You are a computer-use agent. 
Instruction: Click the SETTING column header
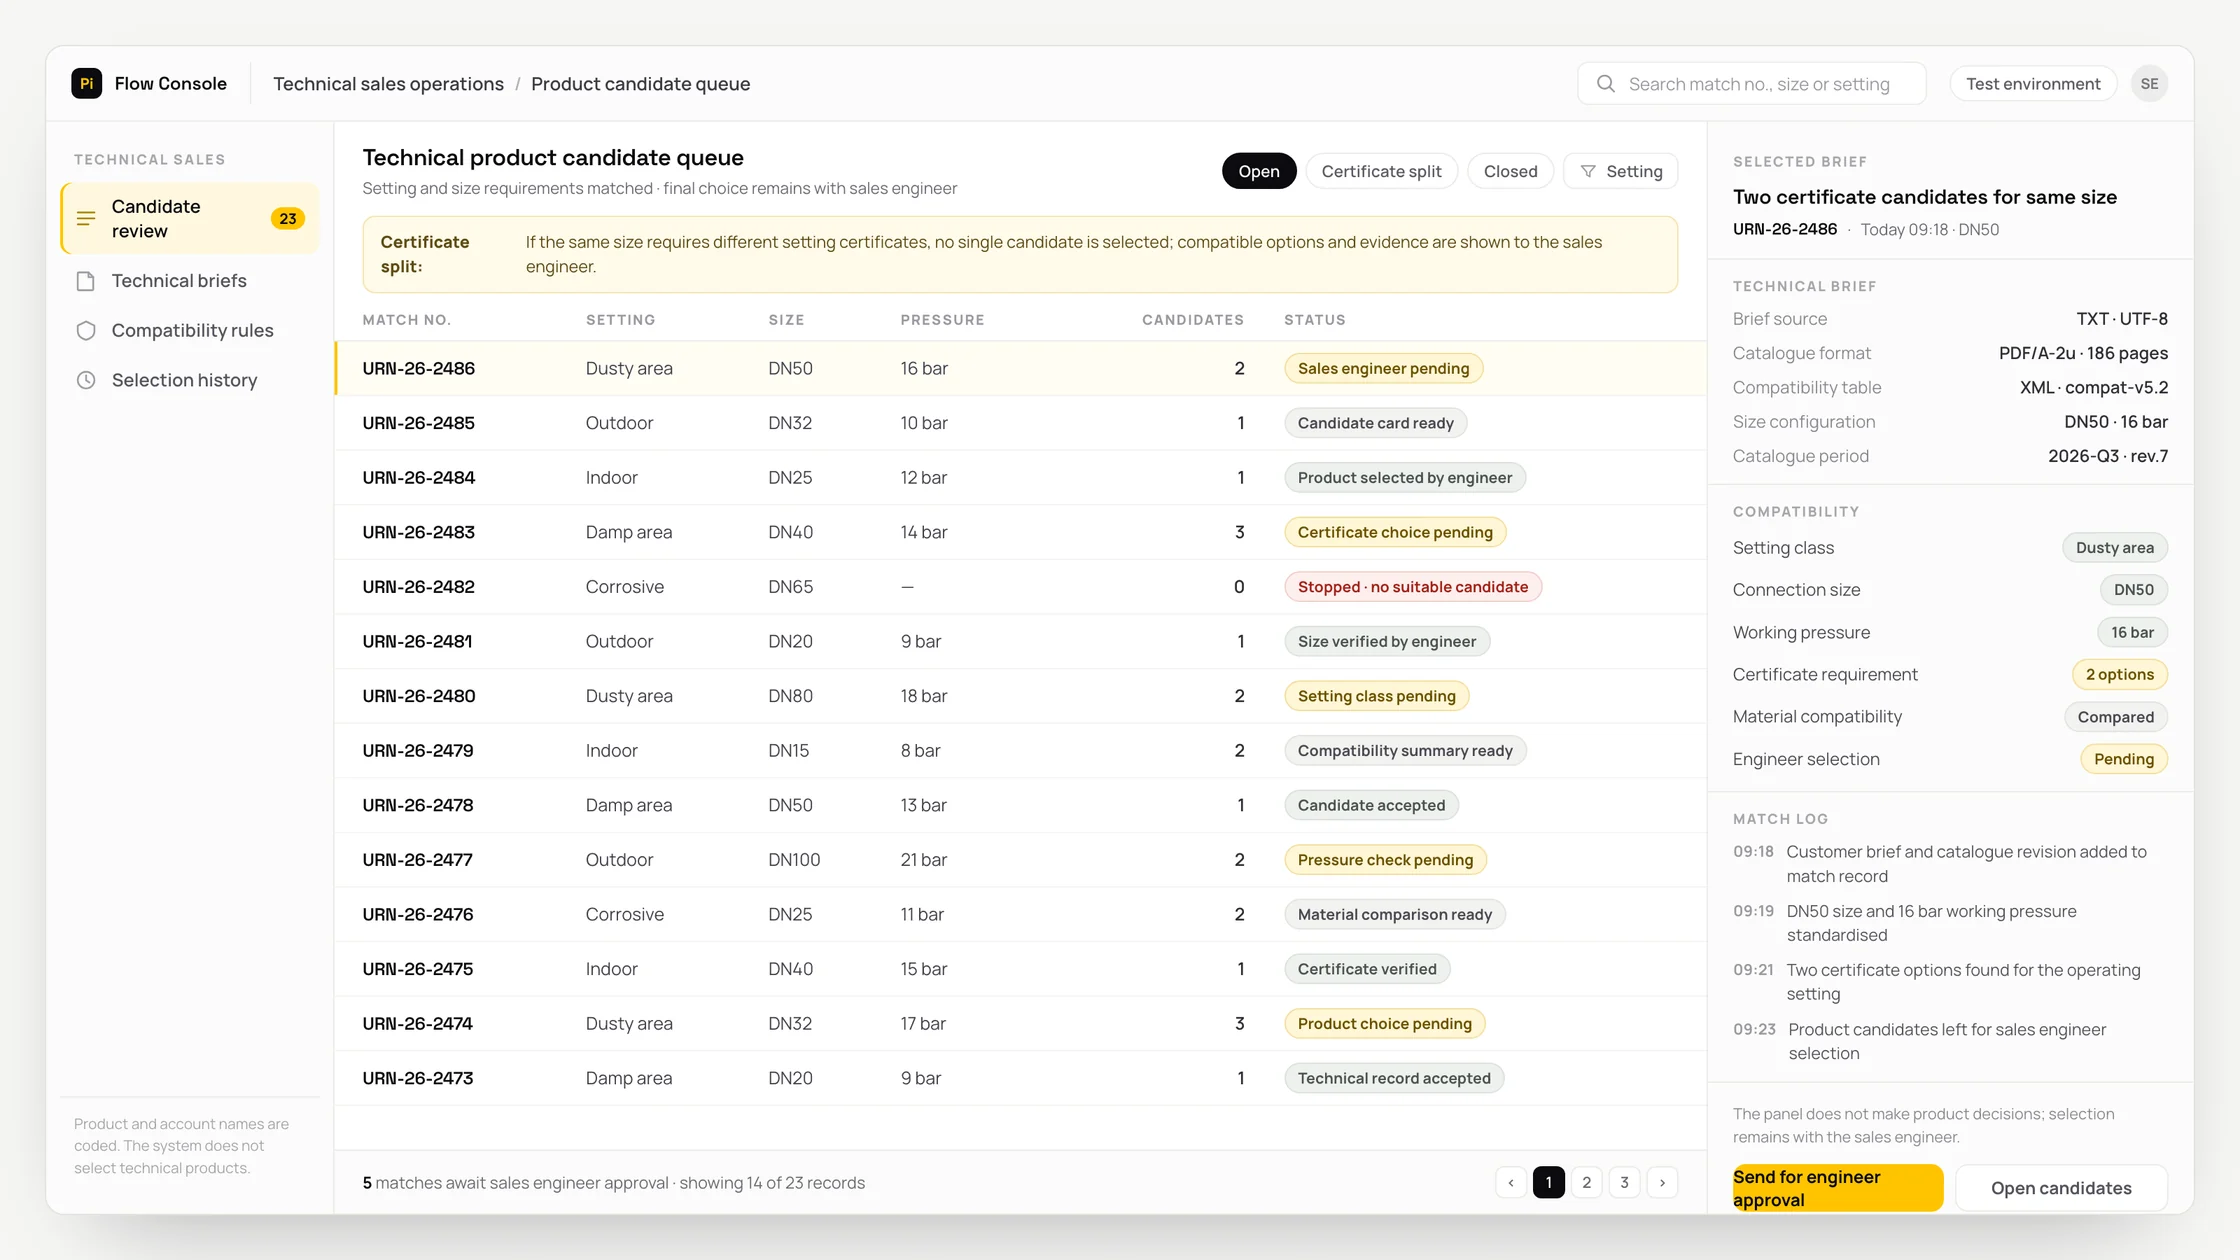(620, 320)
